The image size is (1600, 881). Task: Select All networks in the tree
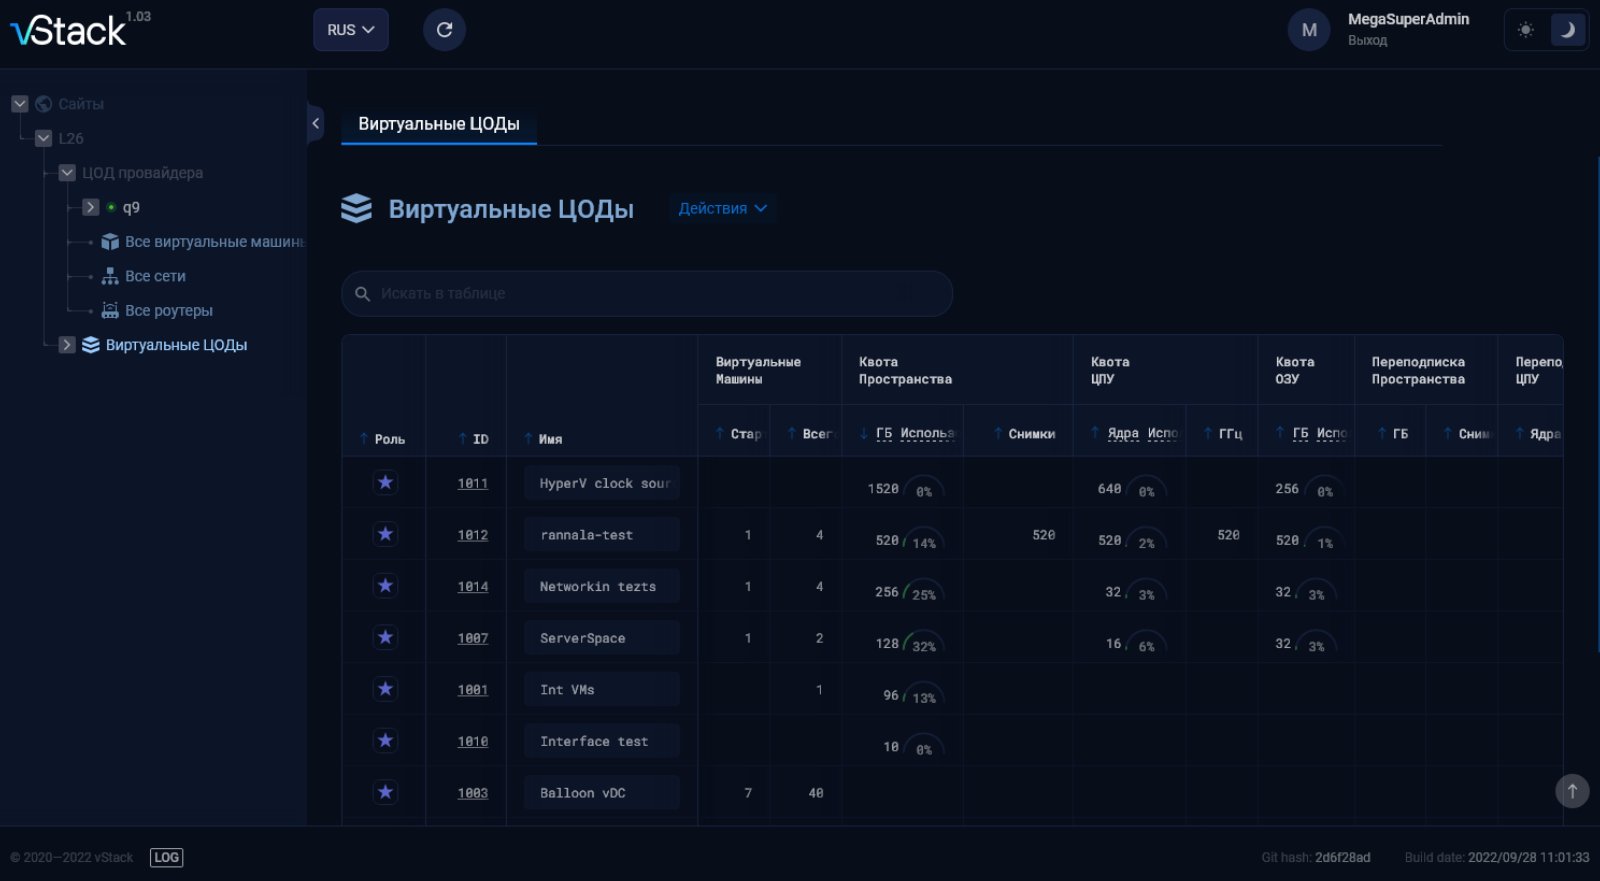pyautogui.click(x=155, y=276)
